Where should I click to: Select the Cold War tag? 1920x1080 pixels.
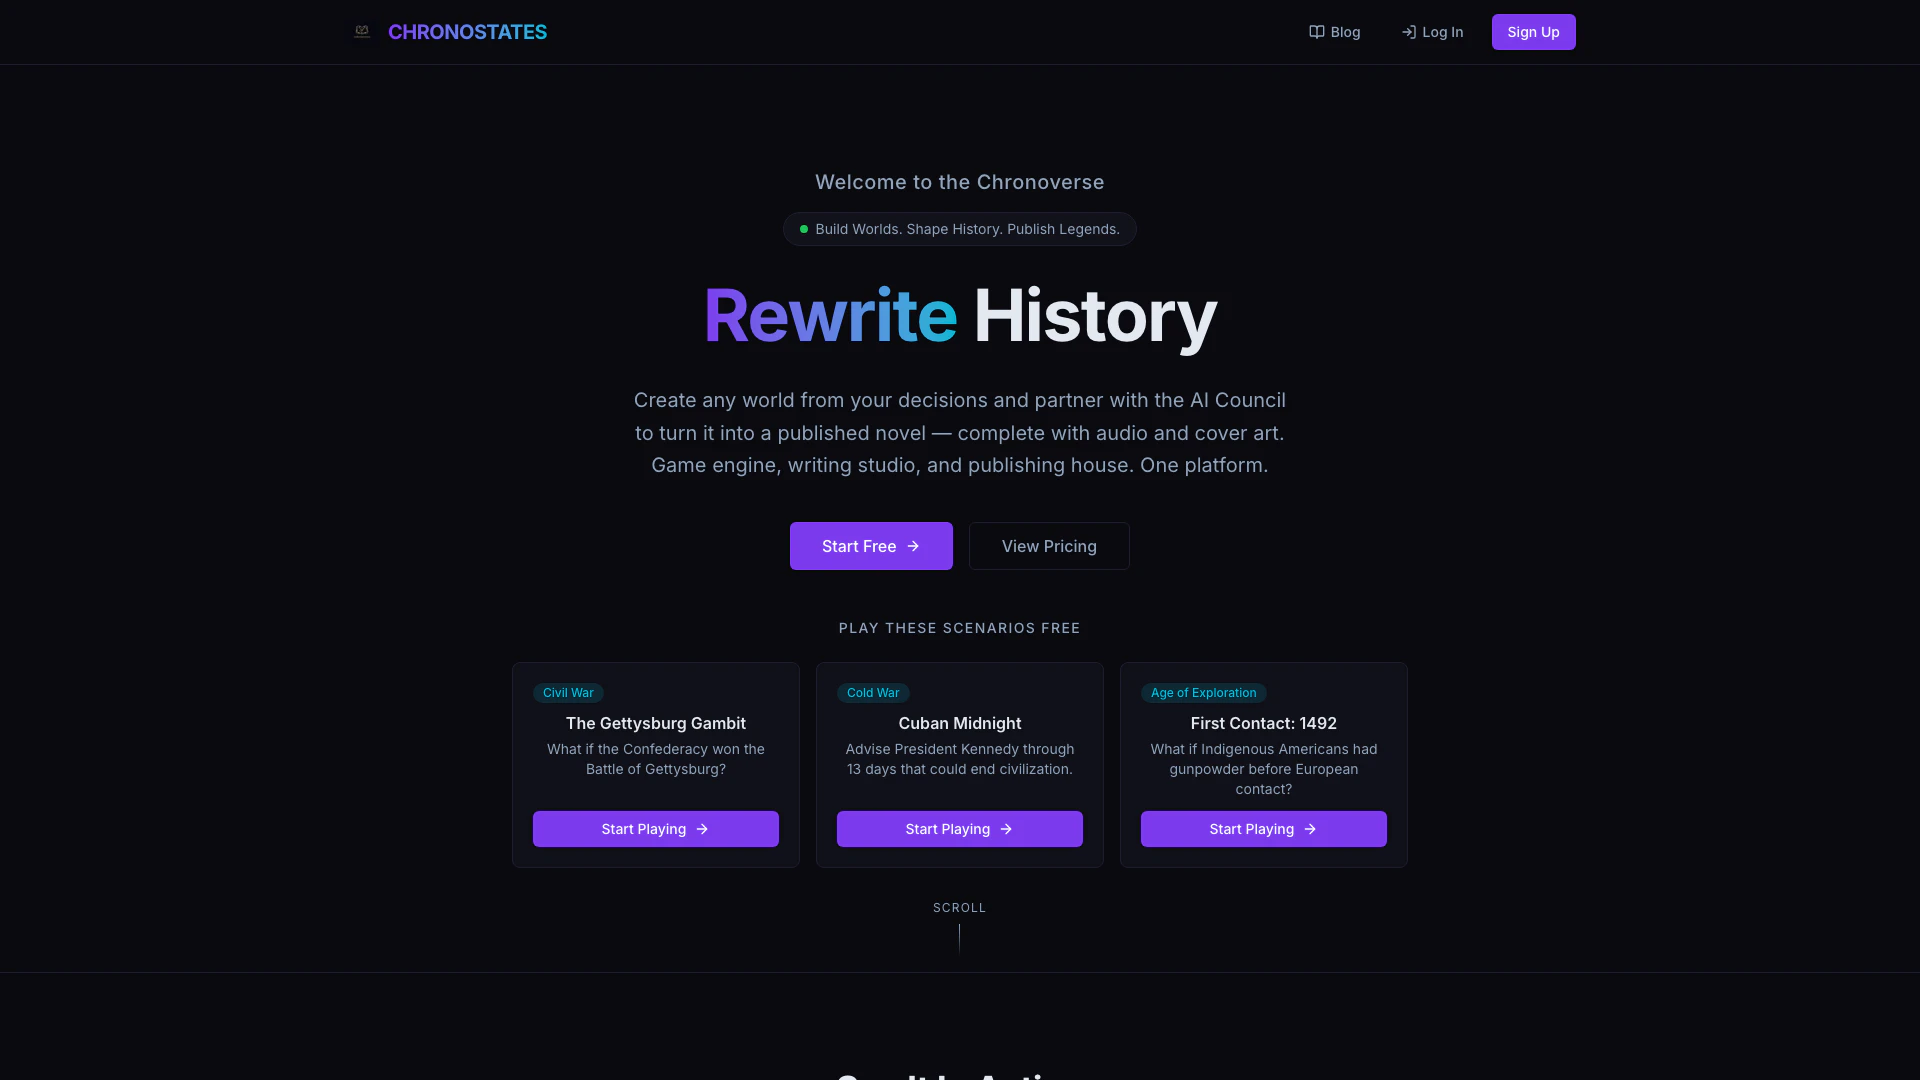(x=873, y=693)
